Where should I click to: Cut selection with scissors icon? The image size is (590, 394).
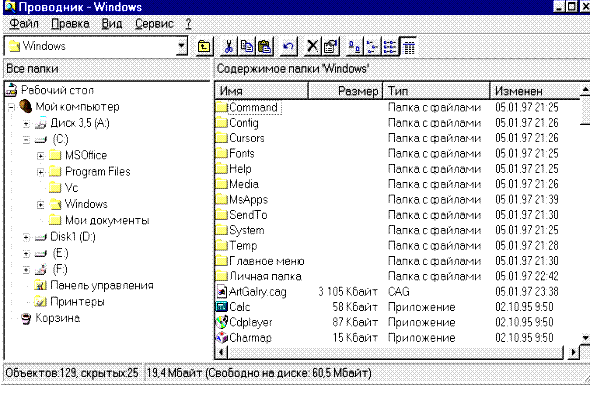click(x=228, y=47)
